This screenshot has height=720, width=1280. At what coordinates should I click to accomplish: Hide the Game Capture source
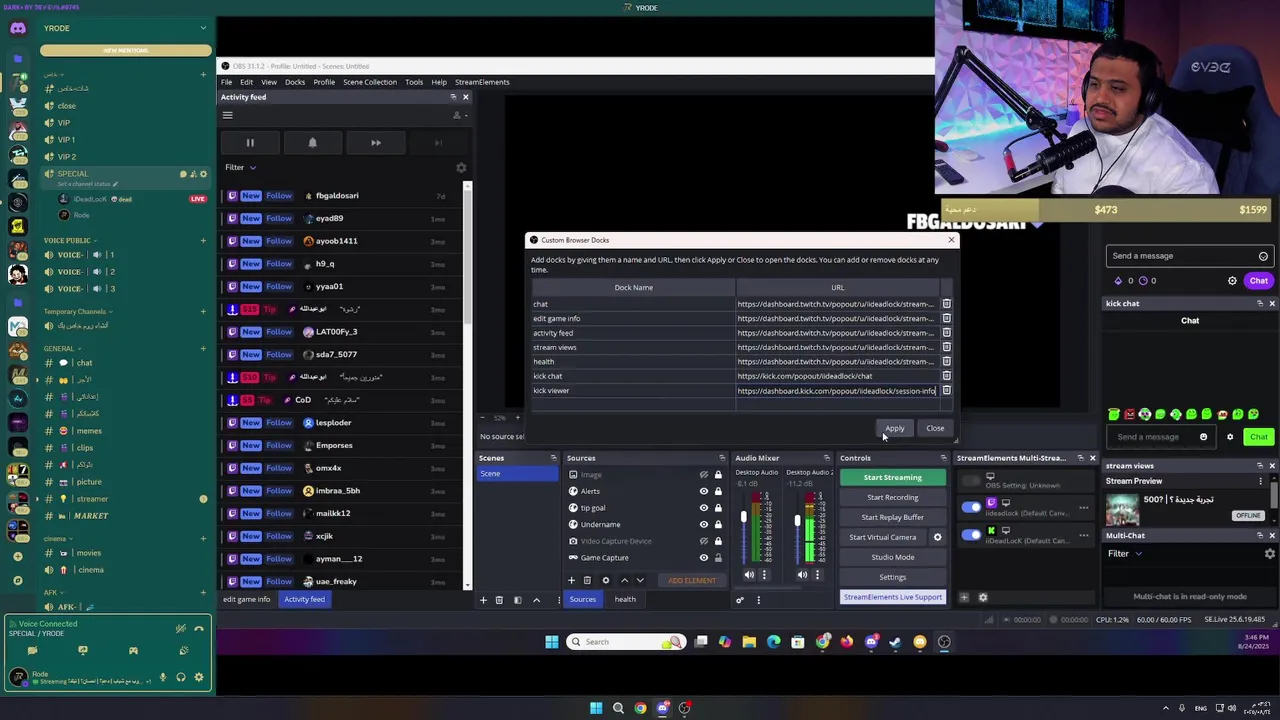703,558
